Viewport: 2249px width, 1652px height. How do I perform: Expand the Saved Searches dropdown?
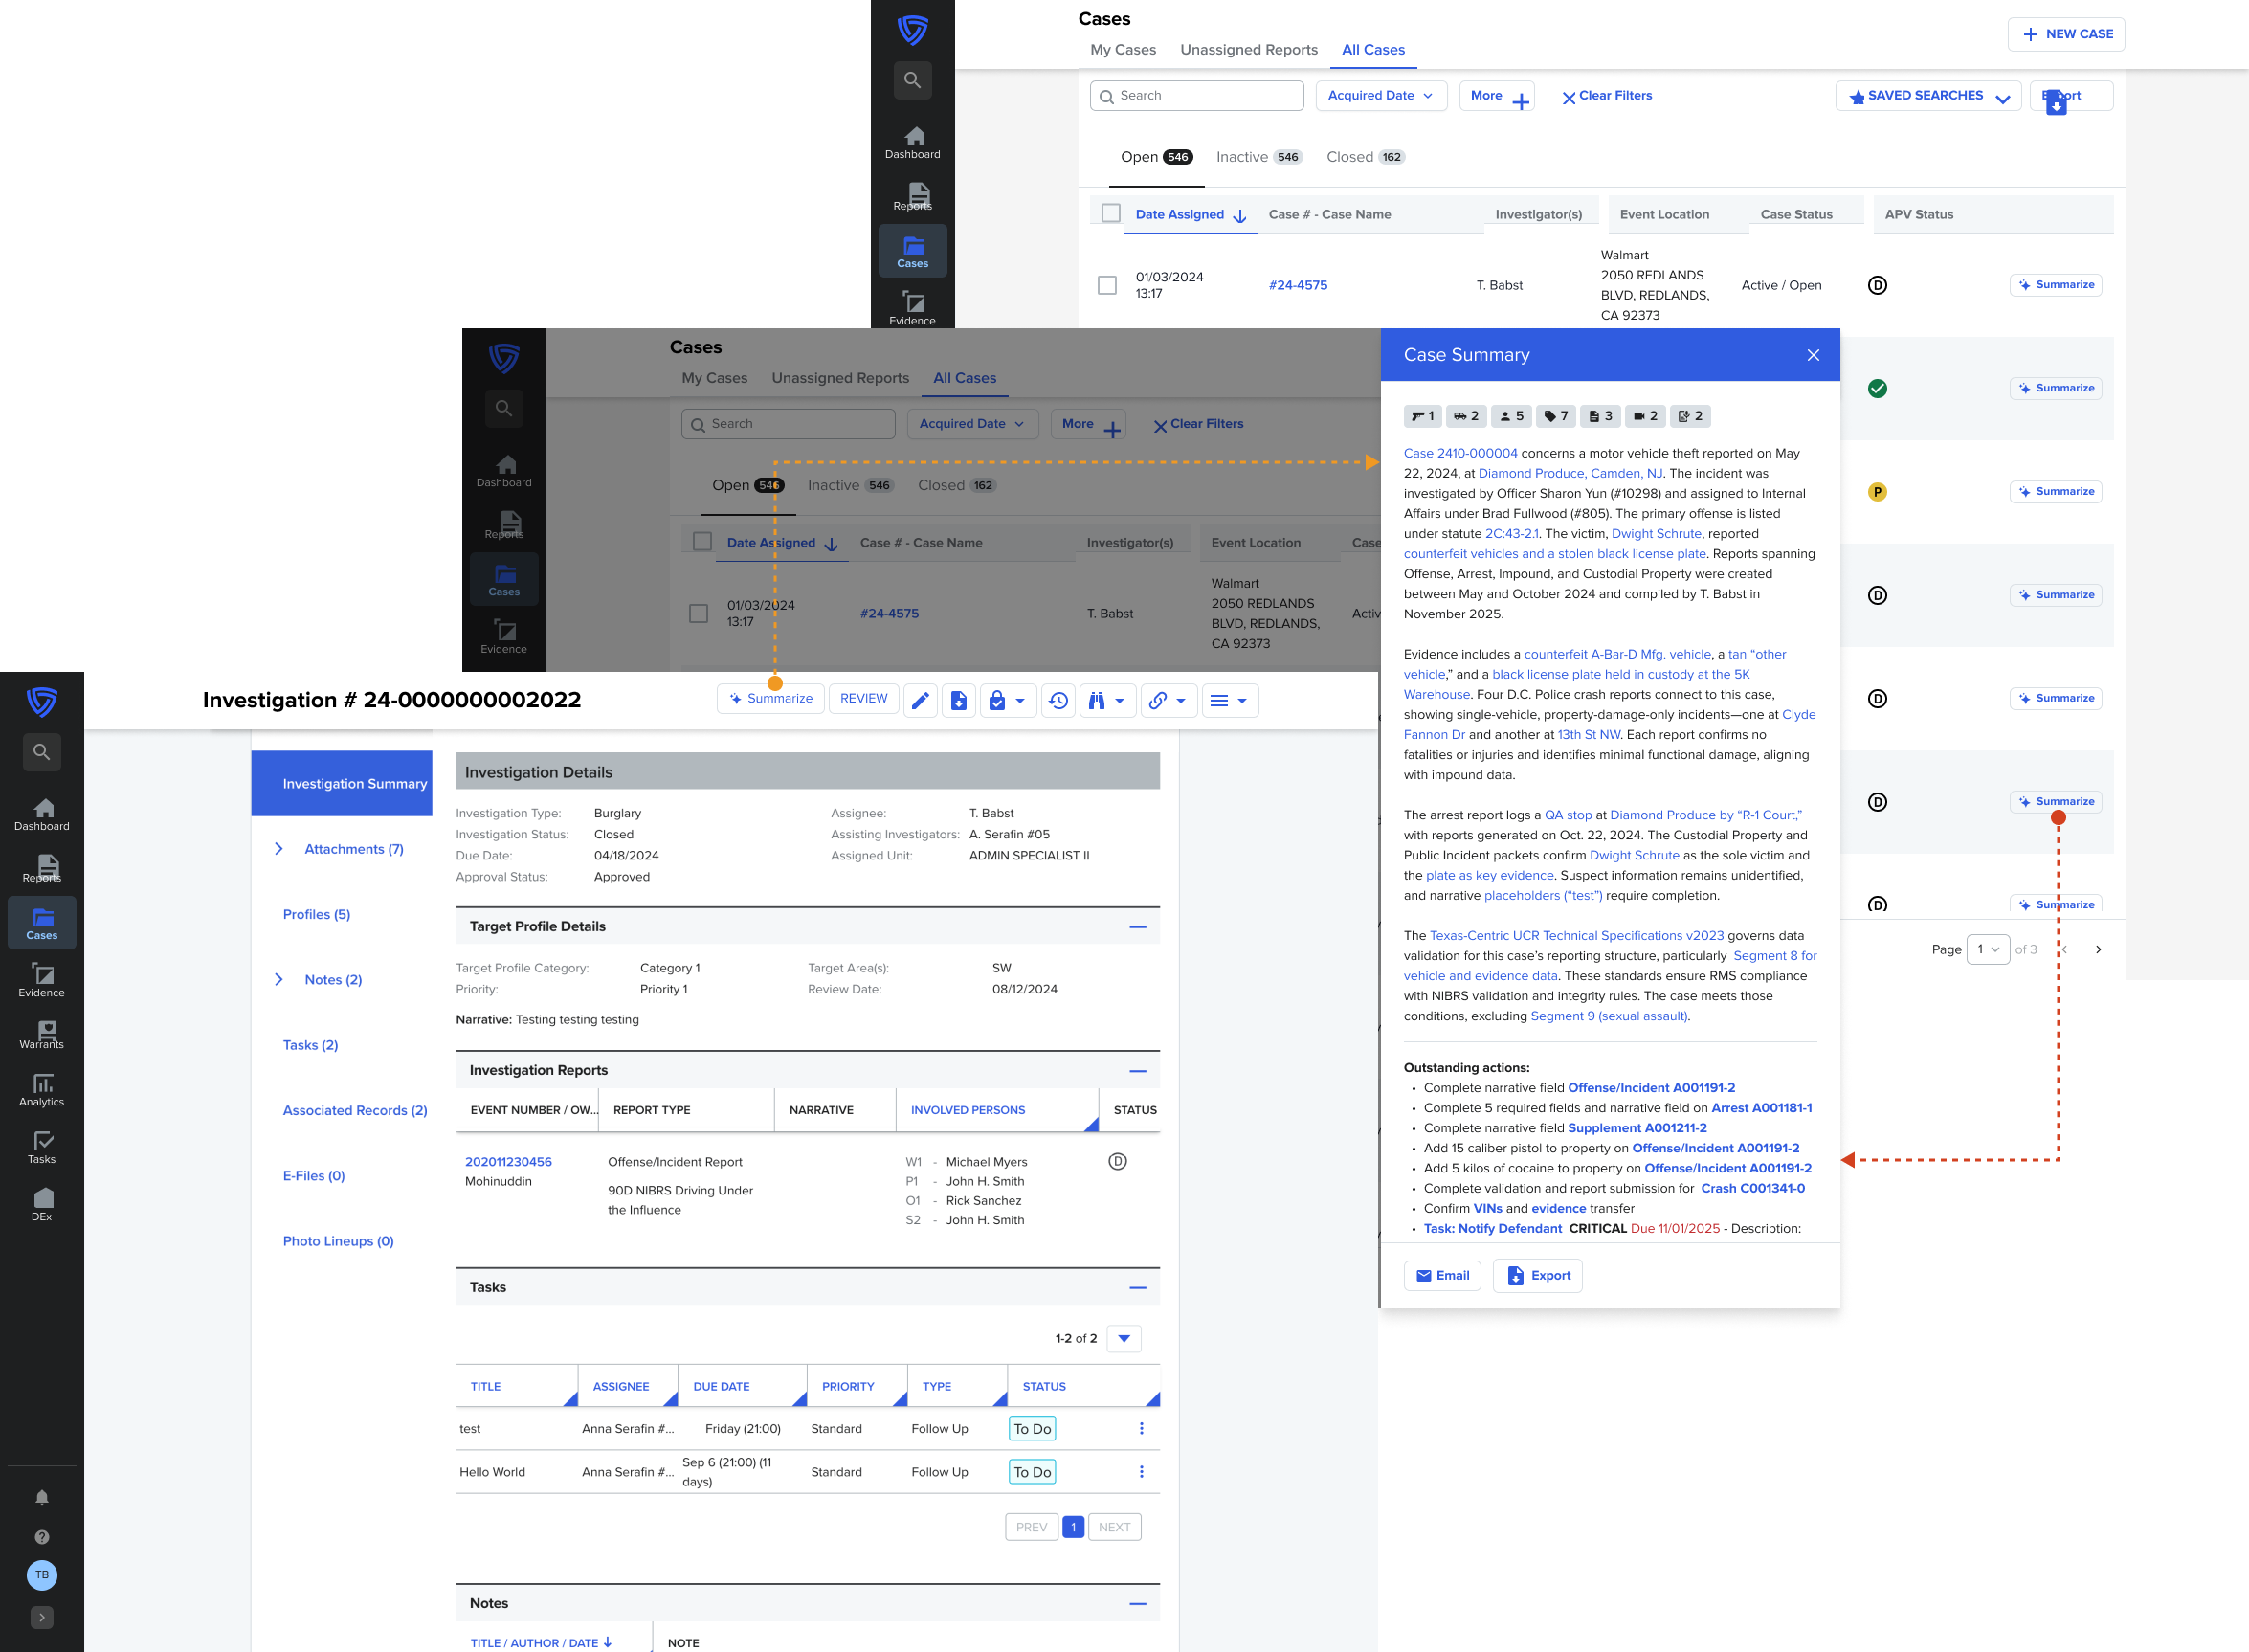click(x=1927, y=96)
